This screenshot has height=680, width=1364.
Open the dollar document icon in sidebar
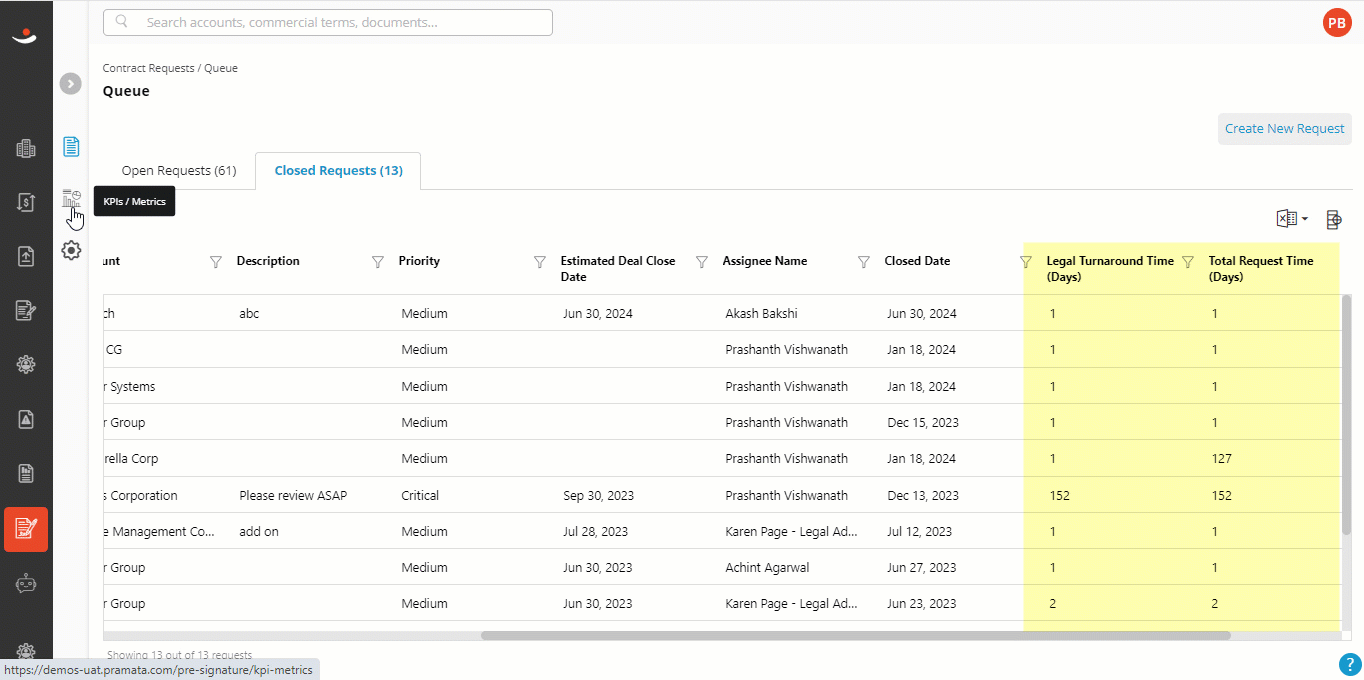point(26,202)
